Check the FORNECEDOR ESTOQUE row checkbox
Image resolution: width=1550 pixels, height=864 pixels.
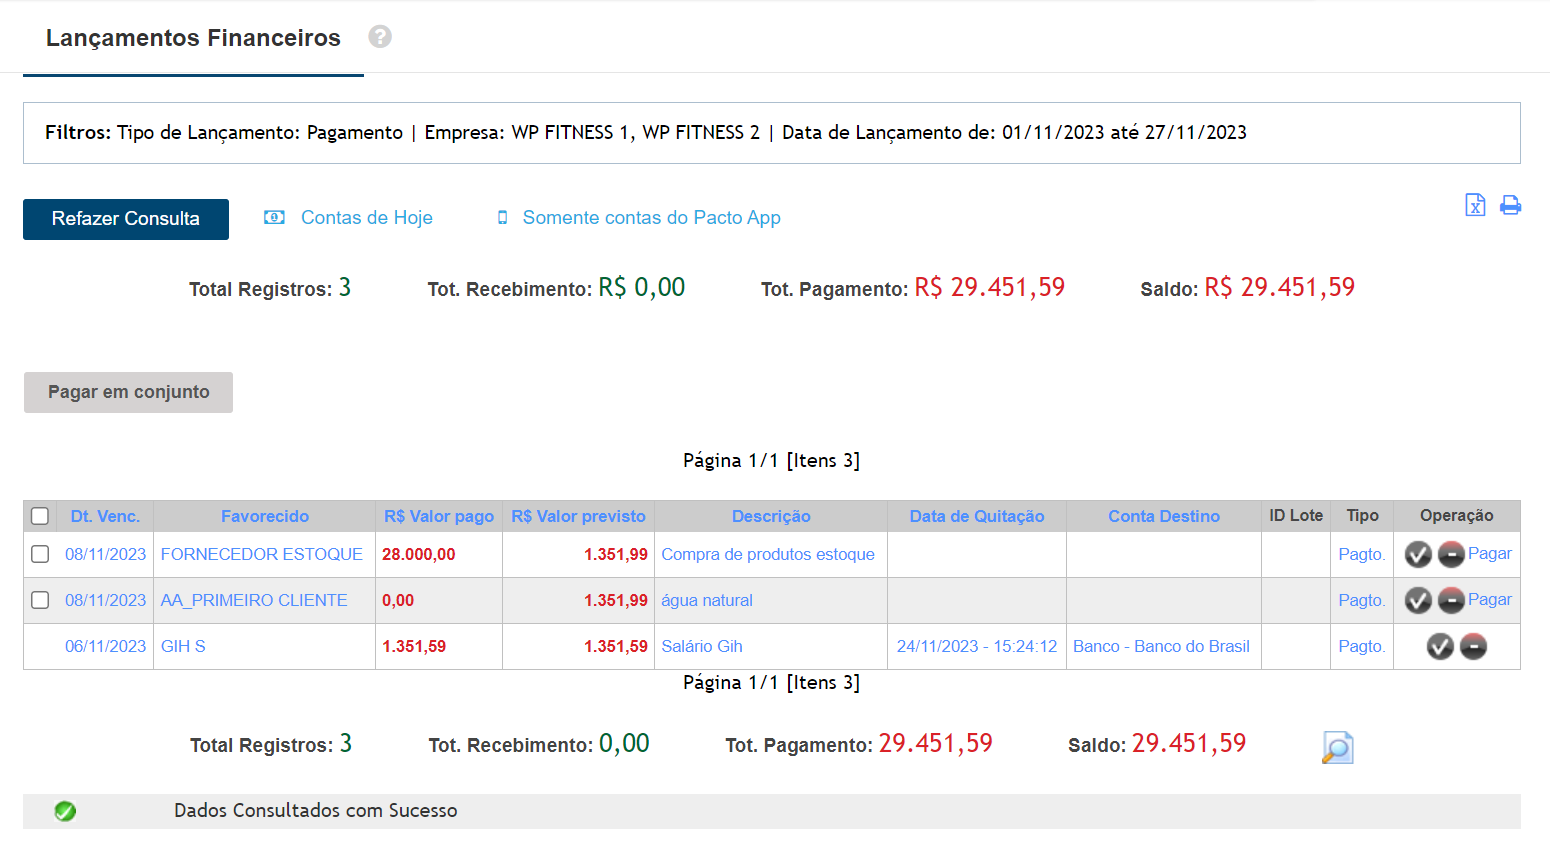(x=40, y=554)
